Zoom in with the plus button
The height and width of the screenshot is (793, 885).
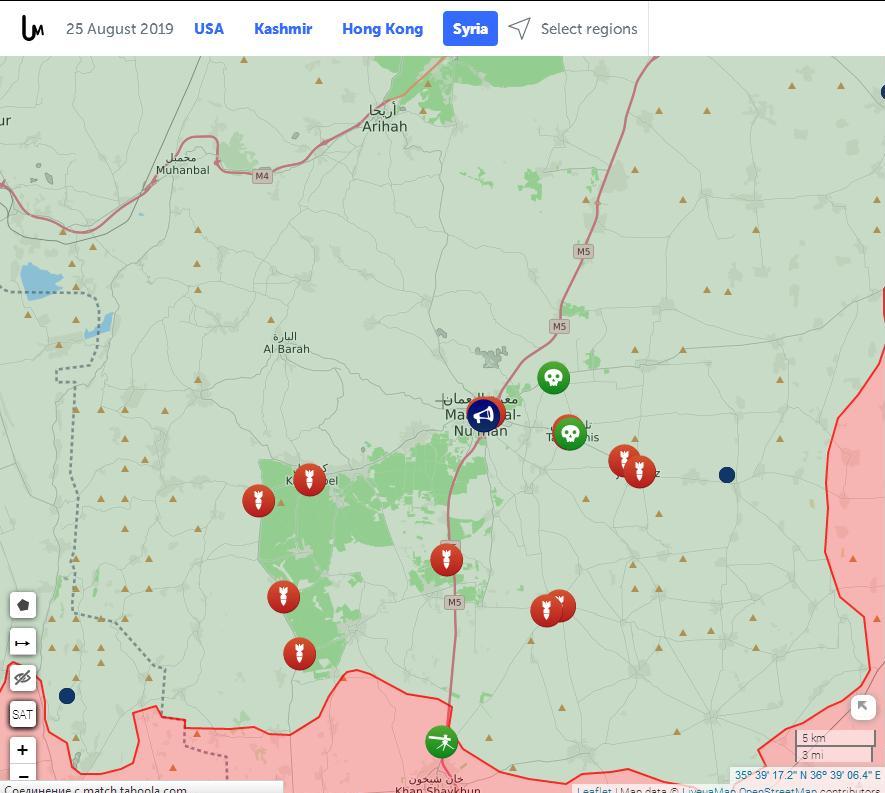point(23,750)
